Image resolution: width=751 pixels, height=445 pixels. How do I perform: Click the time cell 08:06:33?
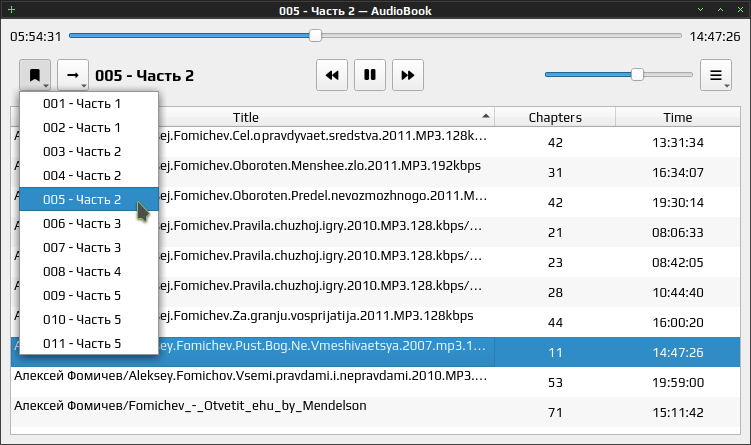[x=678, y=233]
